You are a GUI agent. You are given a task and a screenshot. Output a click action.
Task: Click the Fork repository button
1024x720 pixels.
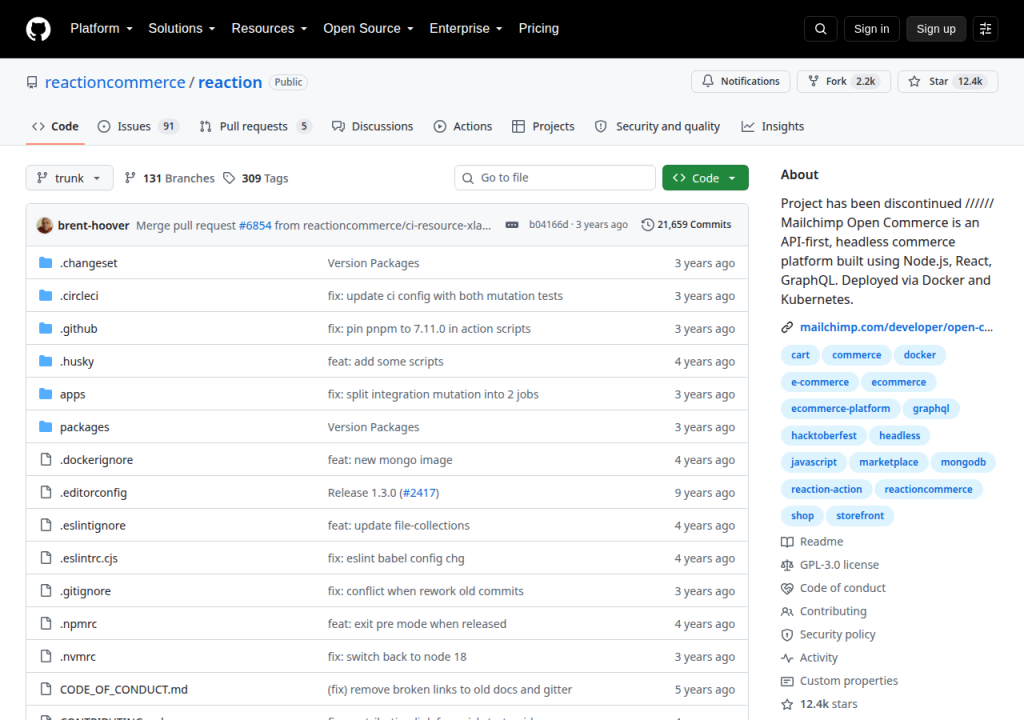coord(843,81)
